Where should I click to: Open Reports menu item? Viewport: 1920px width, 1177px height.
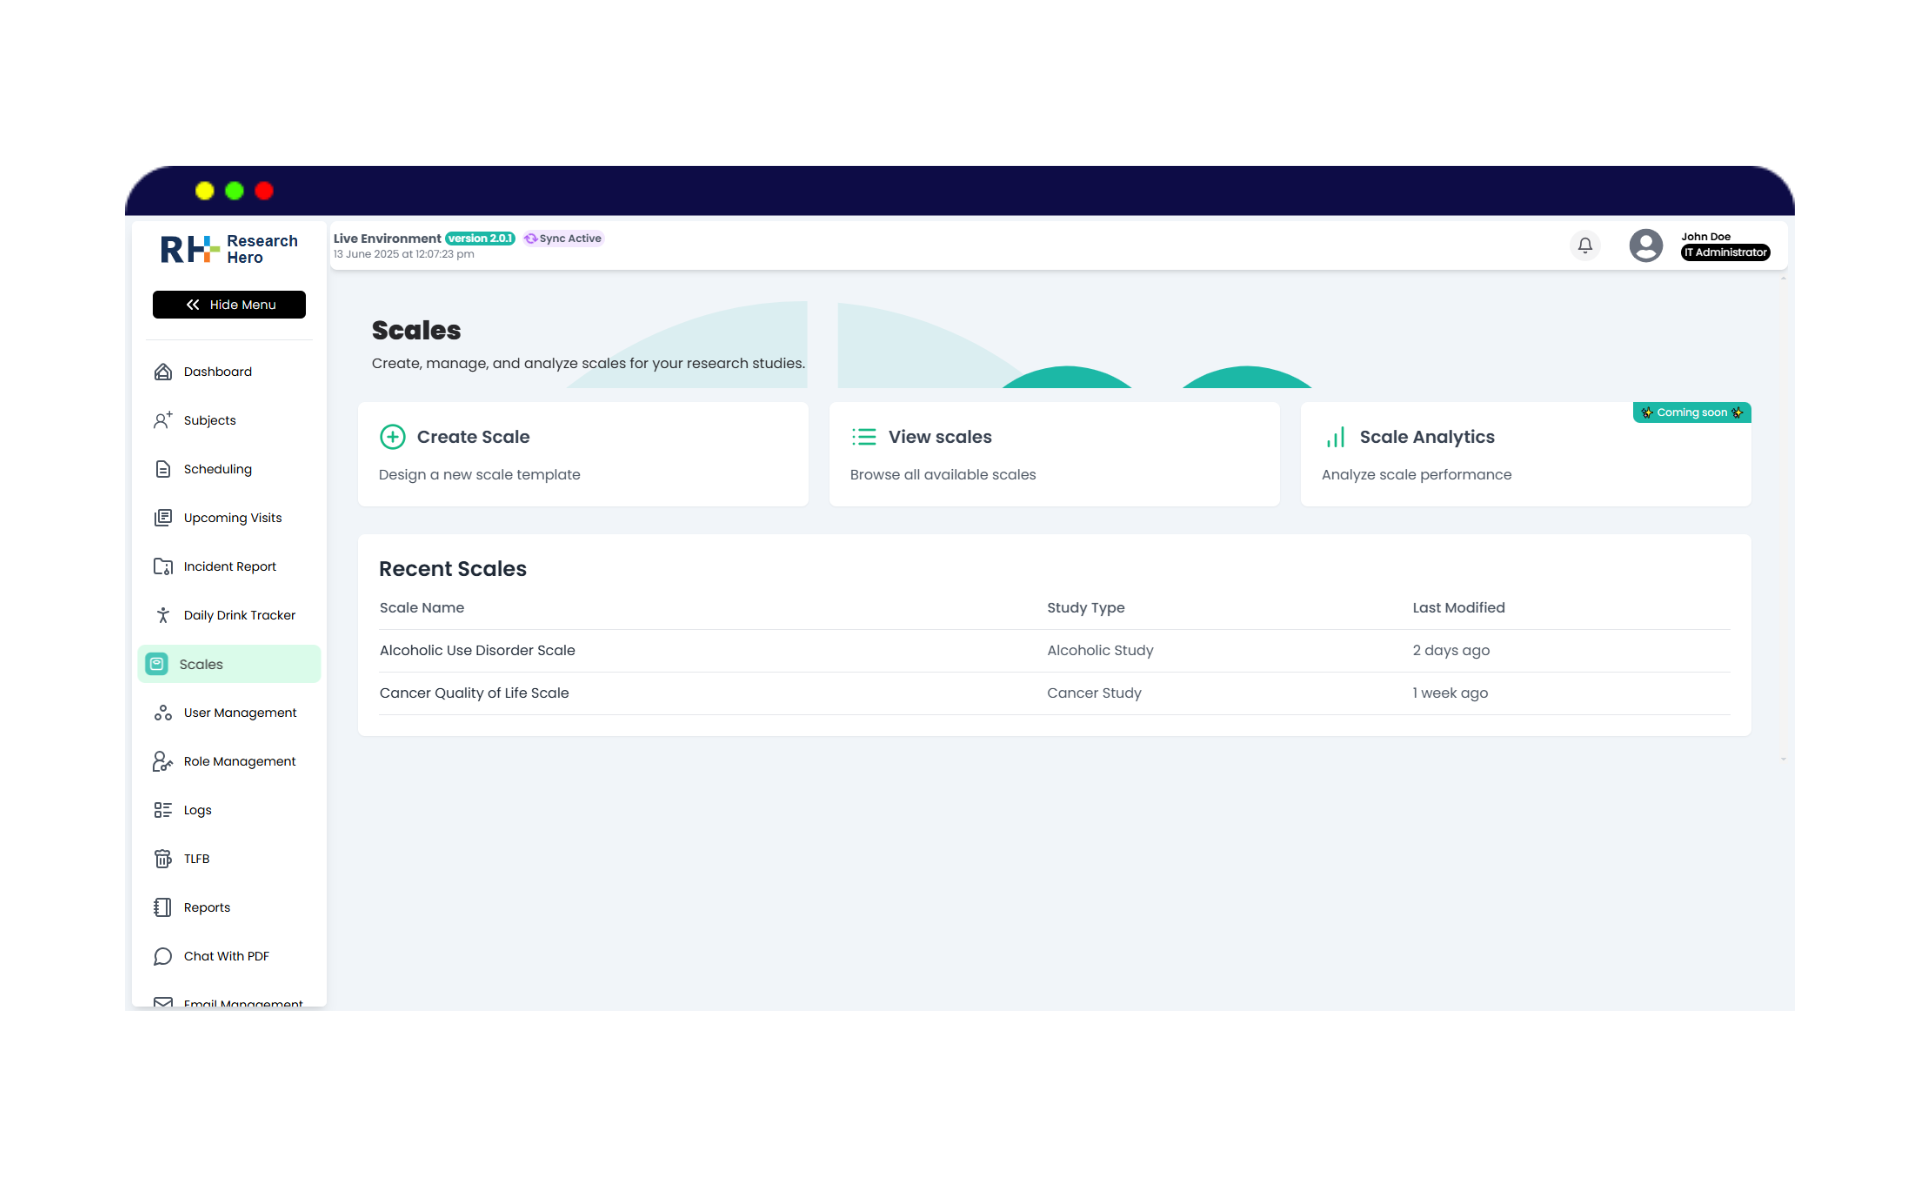[229, 907]
